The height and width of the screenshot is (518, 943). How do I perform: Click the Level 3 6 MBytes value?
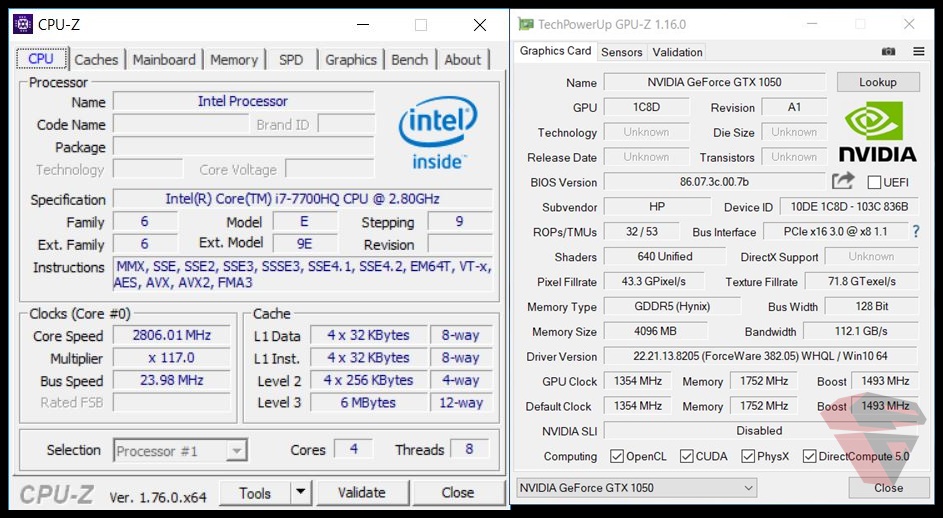click(368, 402)
